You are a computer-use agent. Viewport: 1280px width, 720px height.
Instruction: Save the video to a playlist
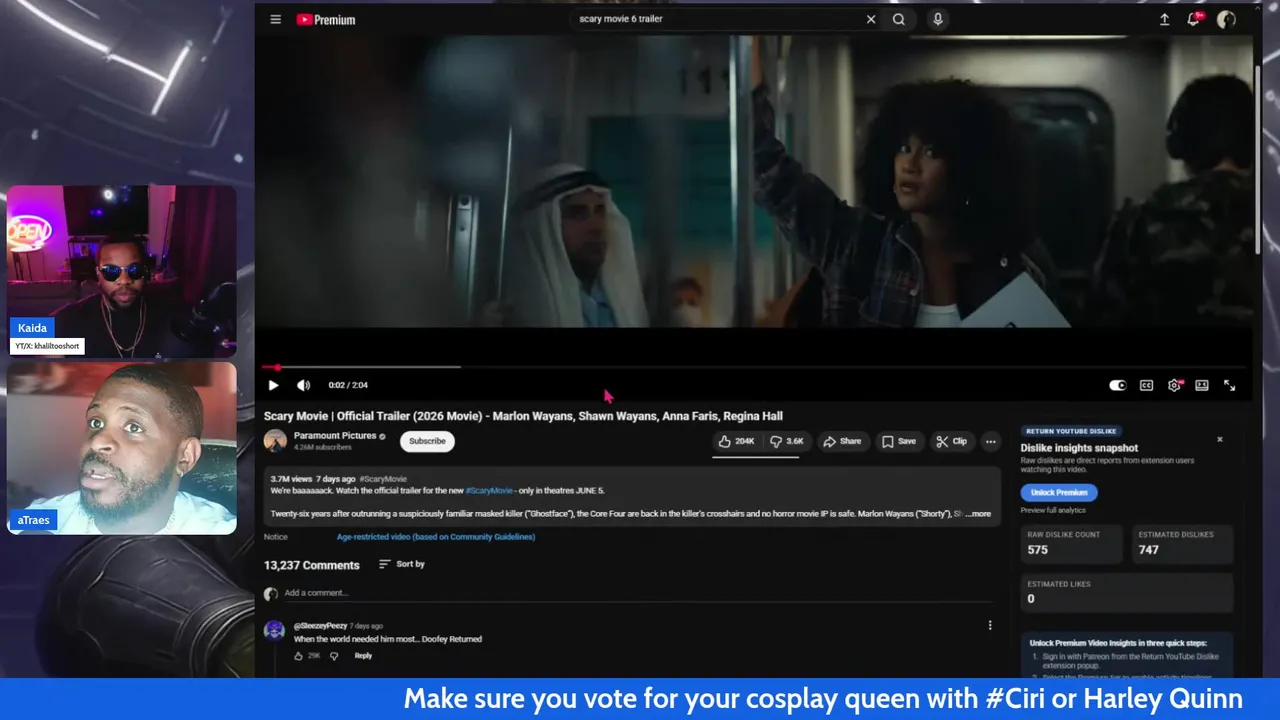[x=898, y=441]
